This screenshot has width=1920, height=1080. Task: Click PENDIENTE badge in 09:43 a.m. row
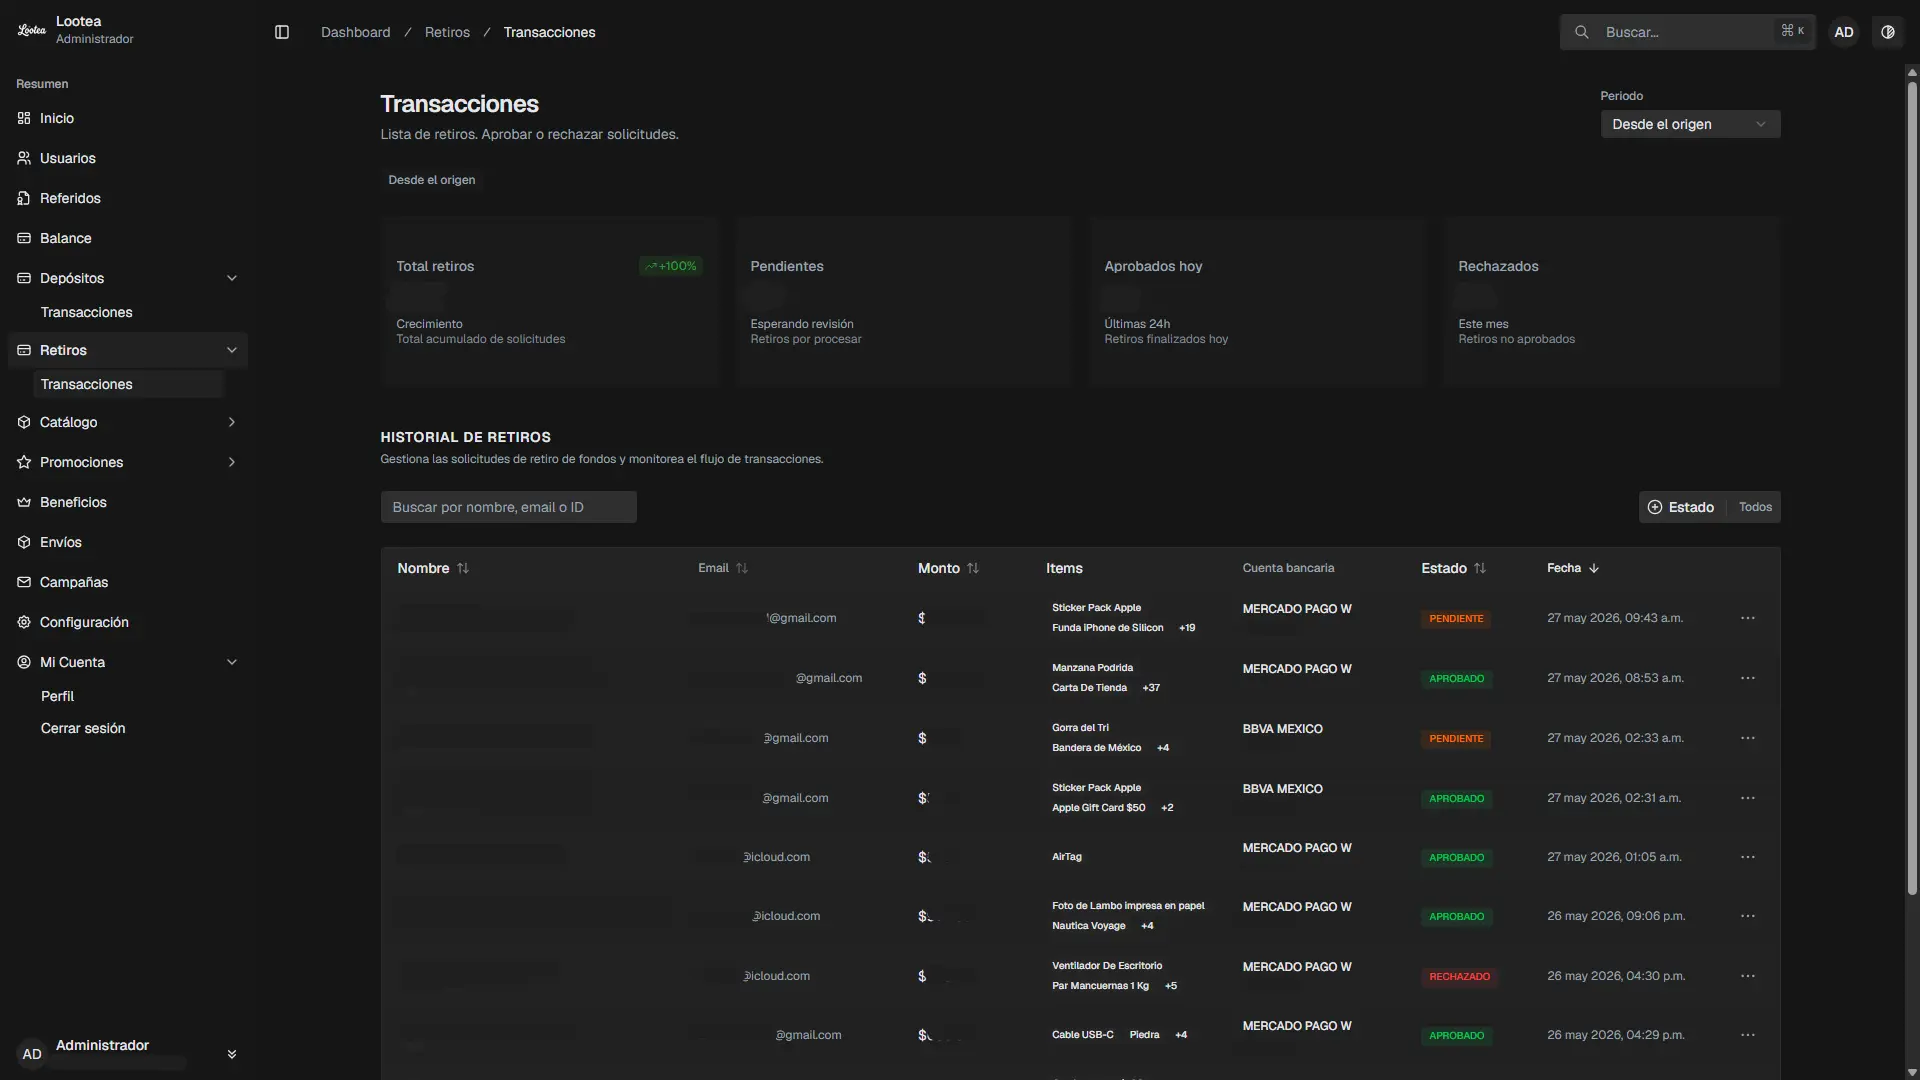(1456, 618)
